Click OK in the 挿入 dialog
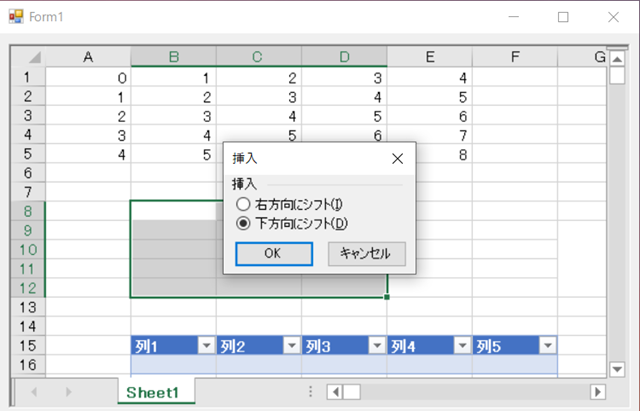The width and height of the screenshot is (640, 411). pos(273,253)
